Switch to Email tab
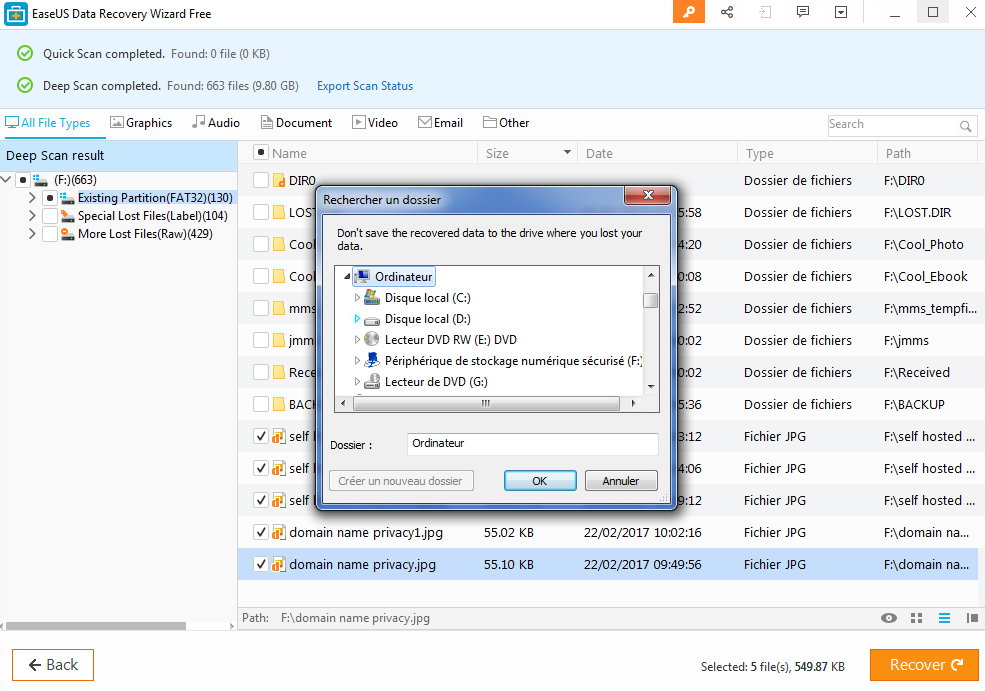Screen dimensions: 985x691 (441, 123)
